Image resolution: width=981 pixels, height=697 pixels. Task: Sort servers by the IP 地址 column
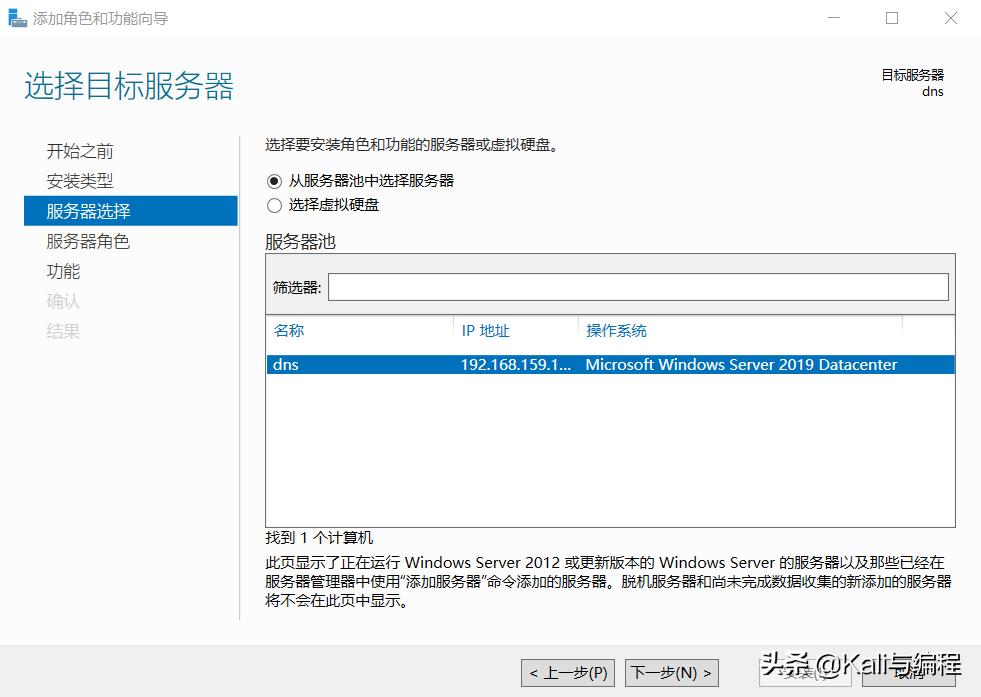coord(486,331)
